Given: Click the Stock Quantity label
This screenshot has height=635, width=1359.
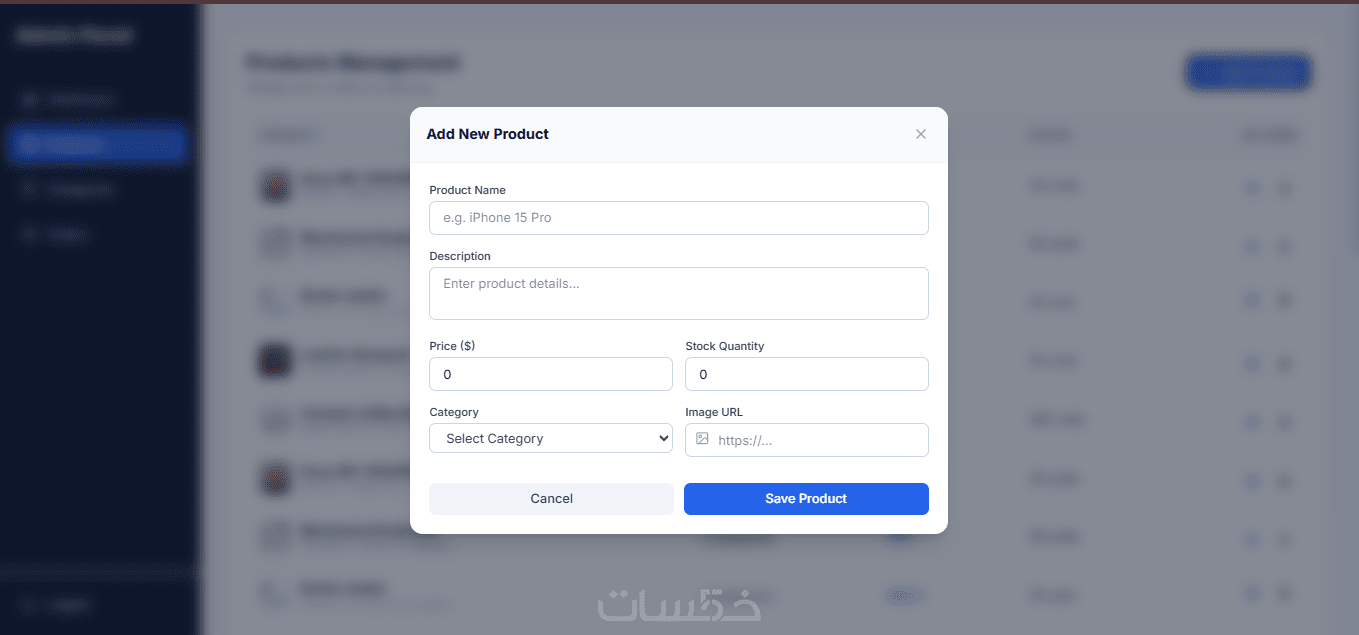Looking at the screenshot, I should pyautogui.click(x=724, y=346).
